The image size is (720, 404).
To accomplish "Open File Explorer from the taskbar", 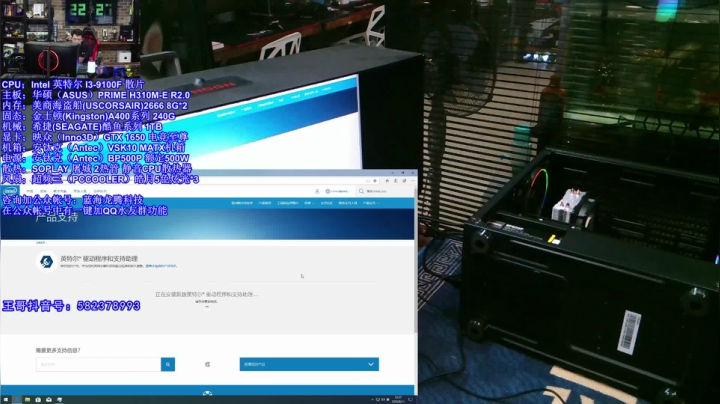I will click(28, 400).
